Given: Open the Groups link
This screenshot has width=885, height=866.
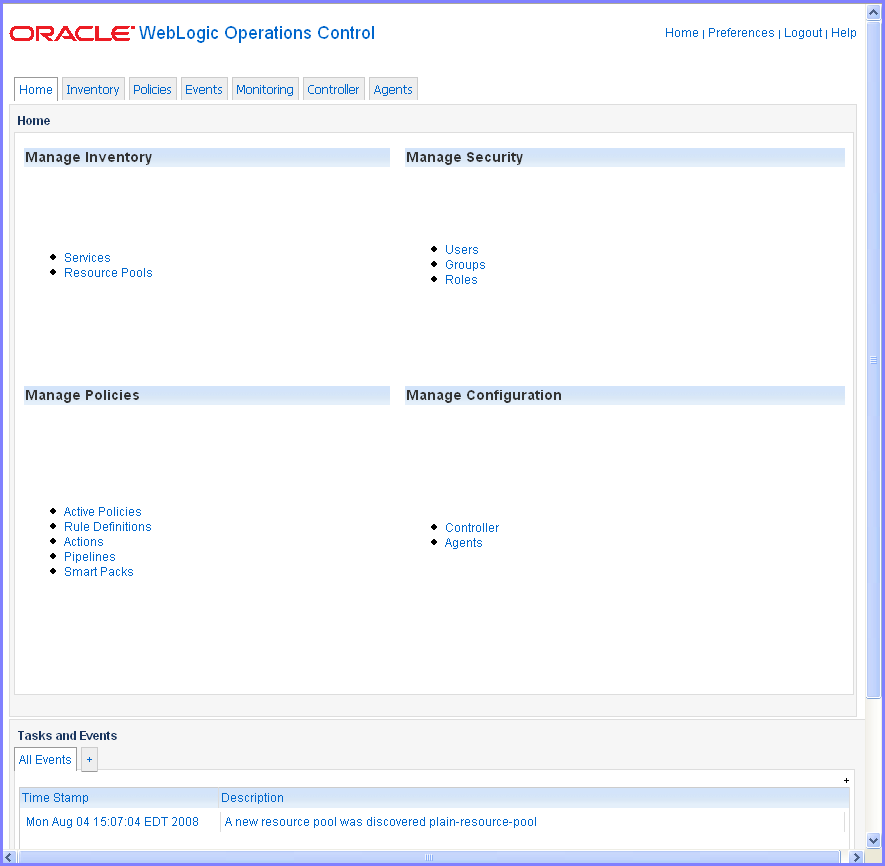Looking at the screenshot, I should (x=465, y=265).
